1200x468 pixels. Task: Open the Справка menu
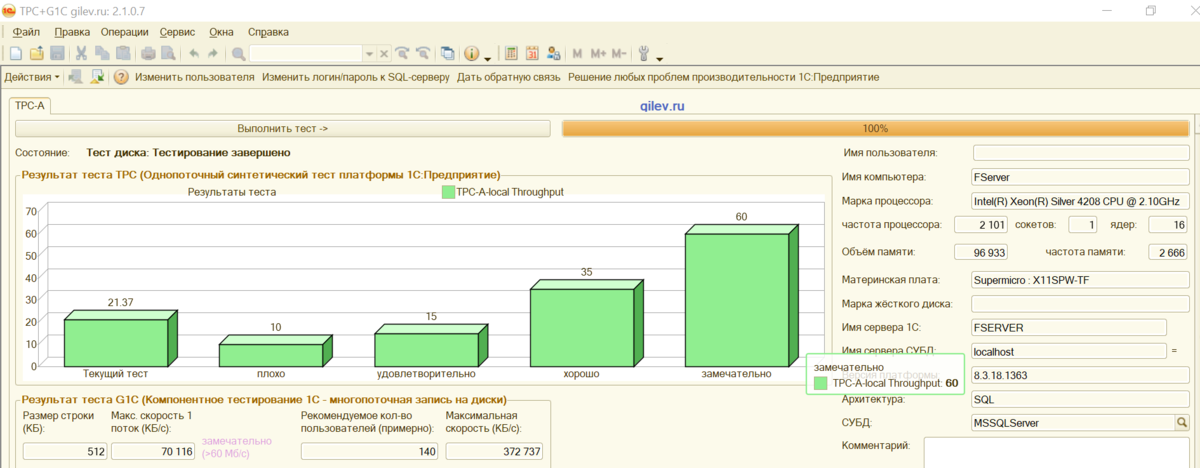coord(267,32)
